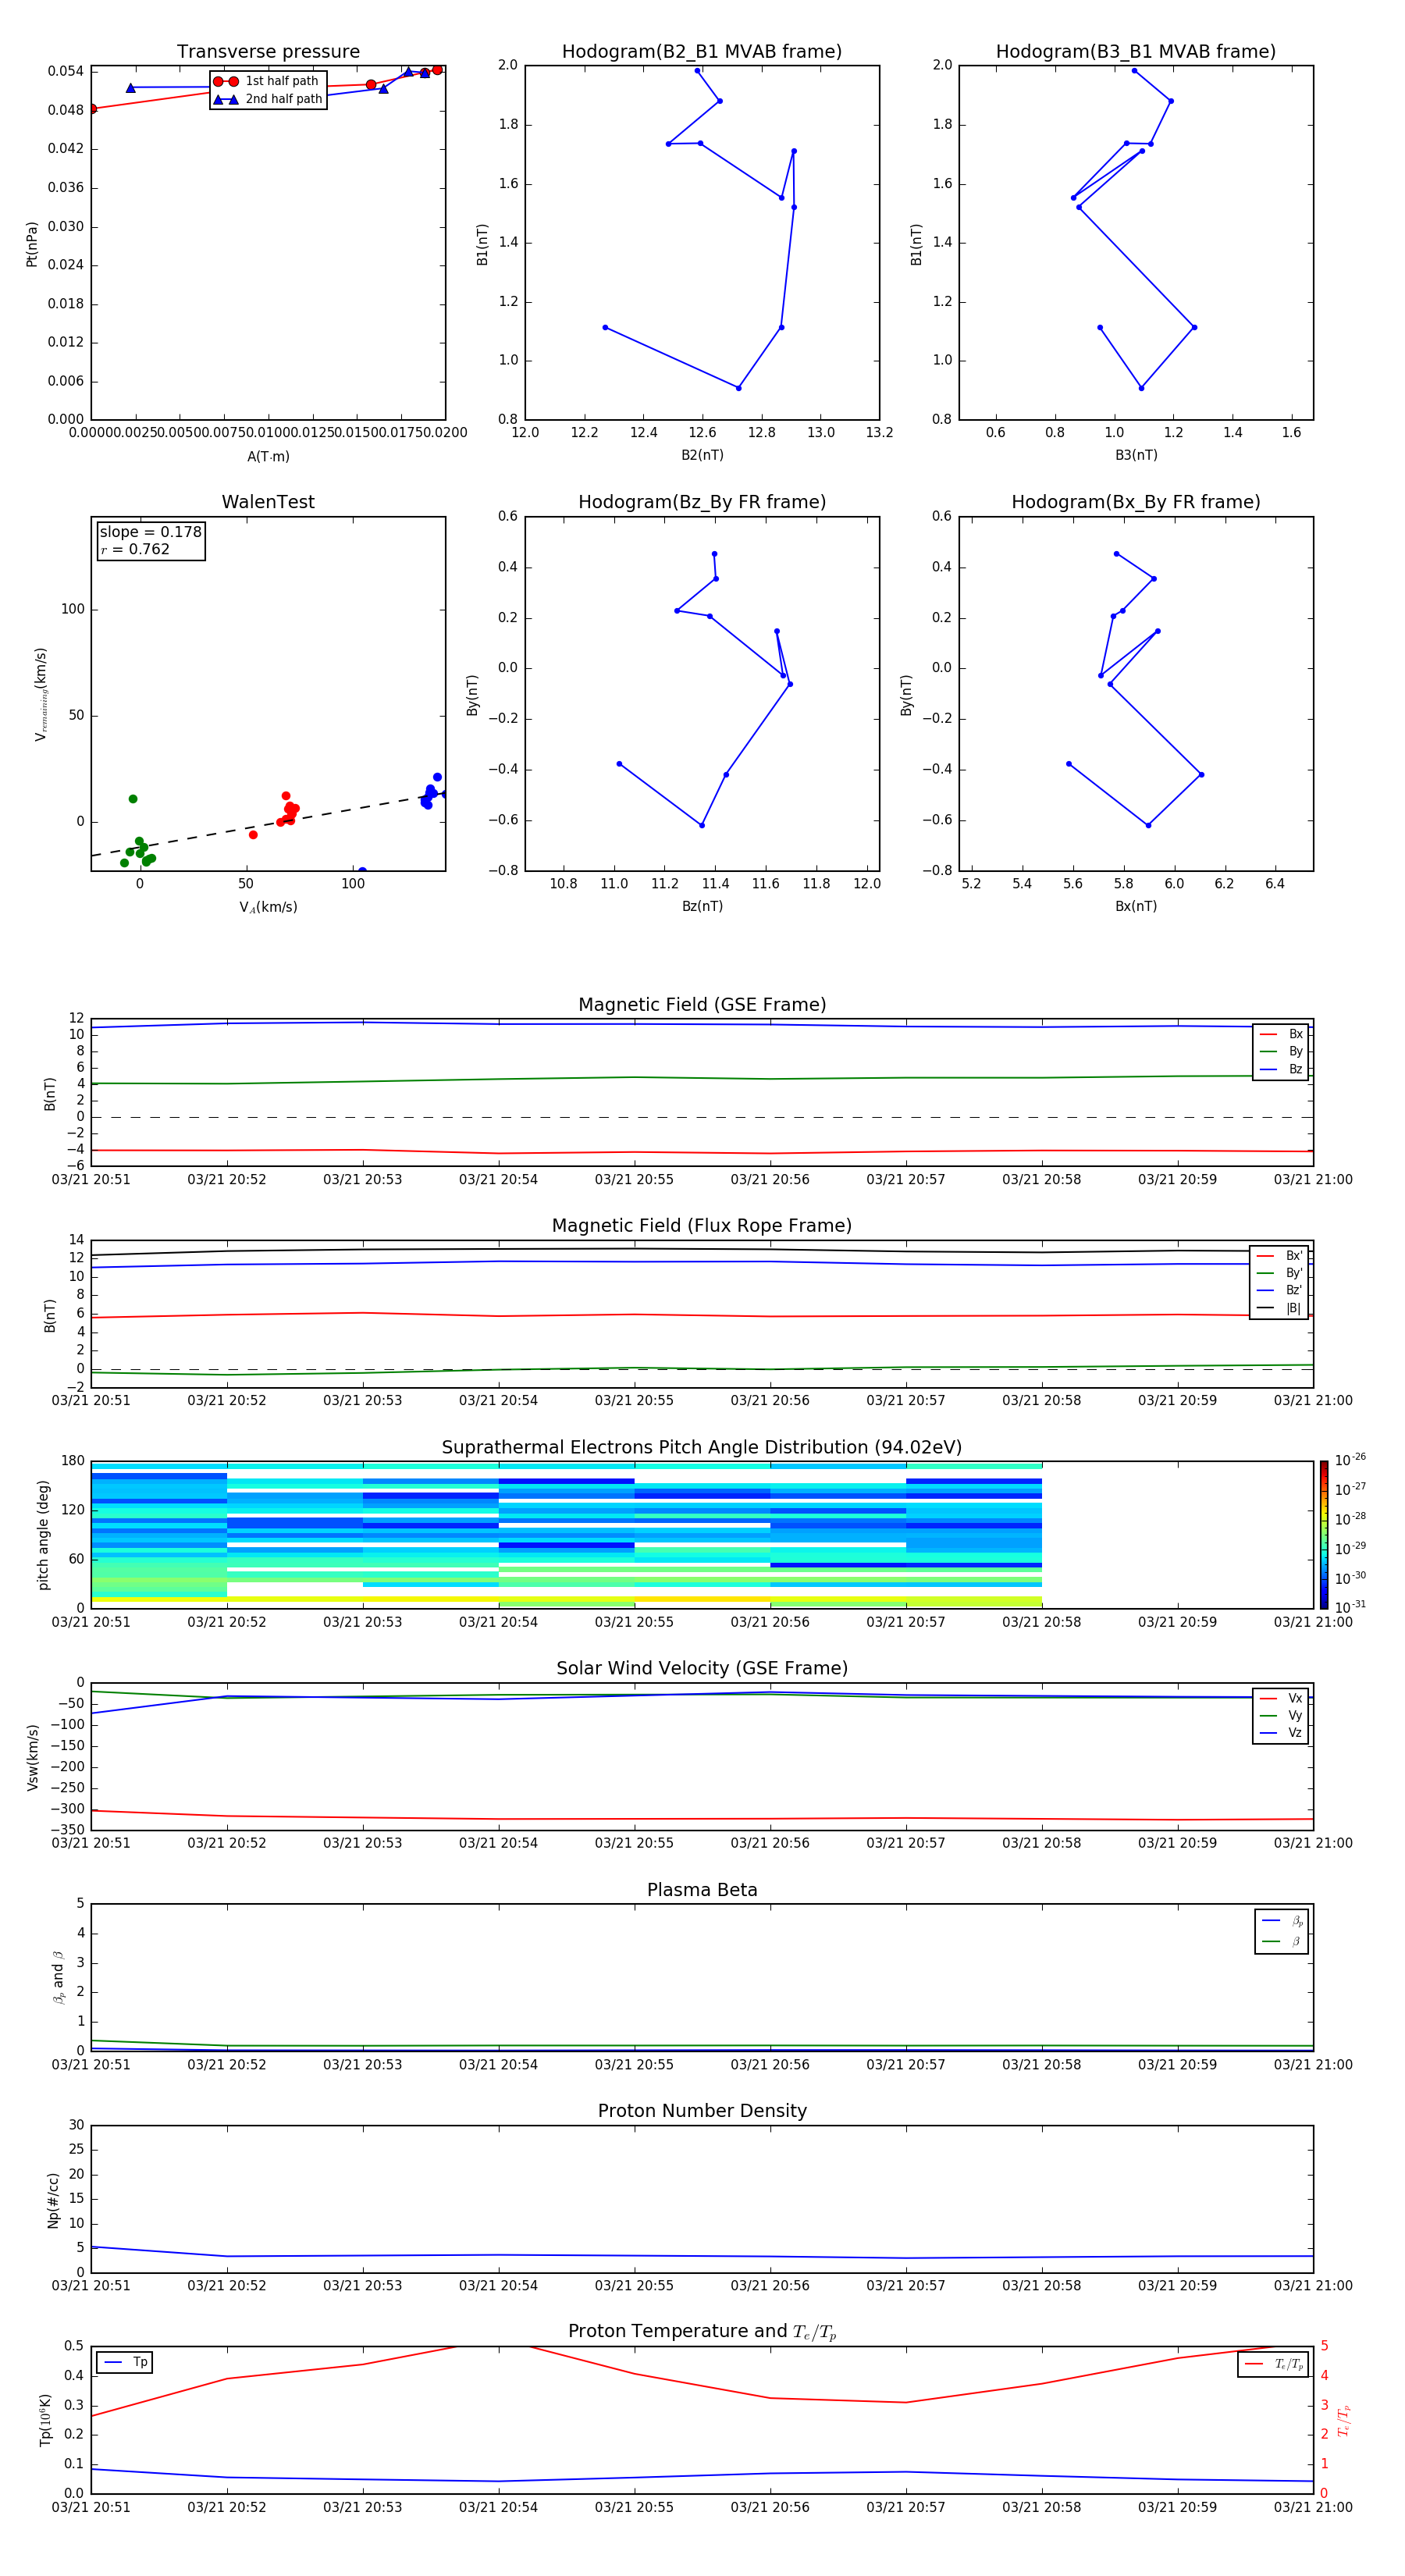
Task: Click the Te/Tp legend entry
Action: click(1274, 2364)
